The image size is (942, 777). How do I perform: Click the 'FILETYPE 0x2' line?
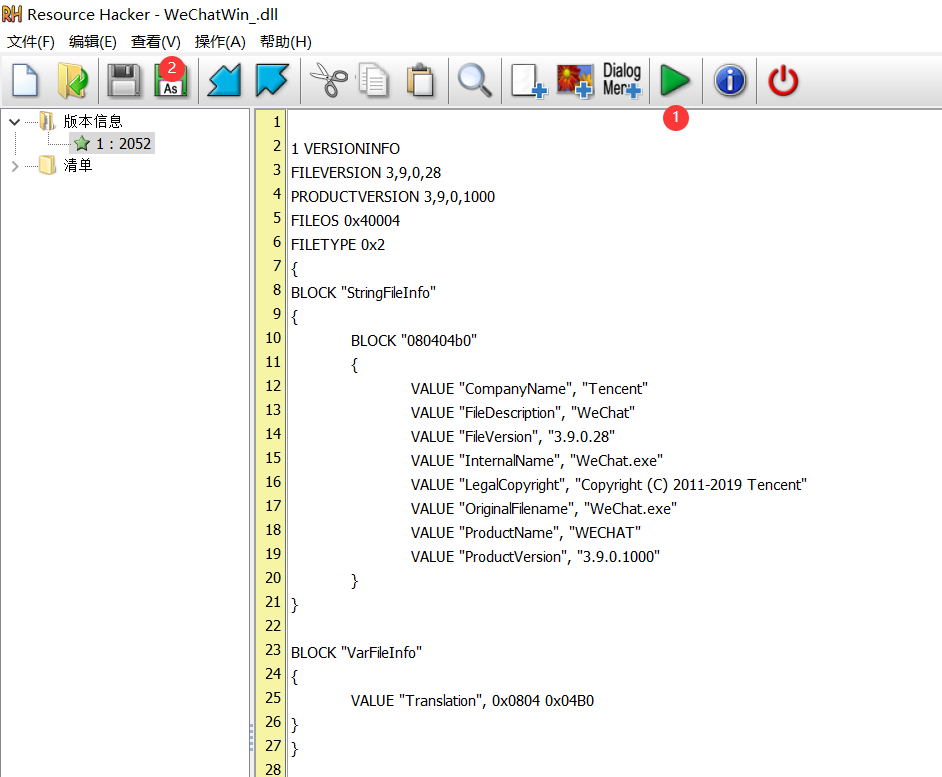click(x=338, y=245)
